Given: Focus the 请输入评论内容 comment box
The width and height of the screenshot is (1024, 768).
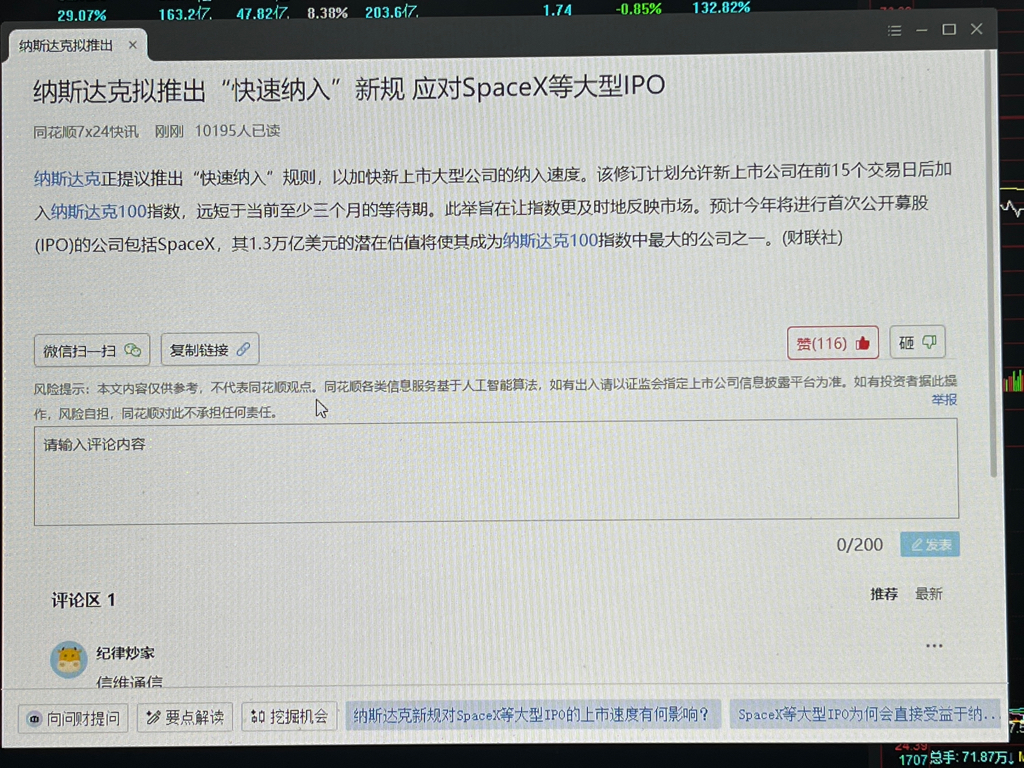Looking at the screenshot, I should [496, 472].
